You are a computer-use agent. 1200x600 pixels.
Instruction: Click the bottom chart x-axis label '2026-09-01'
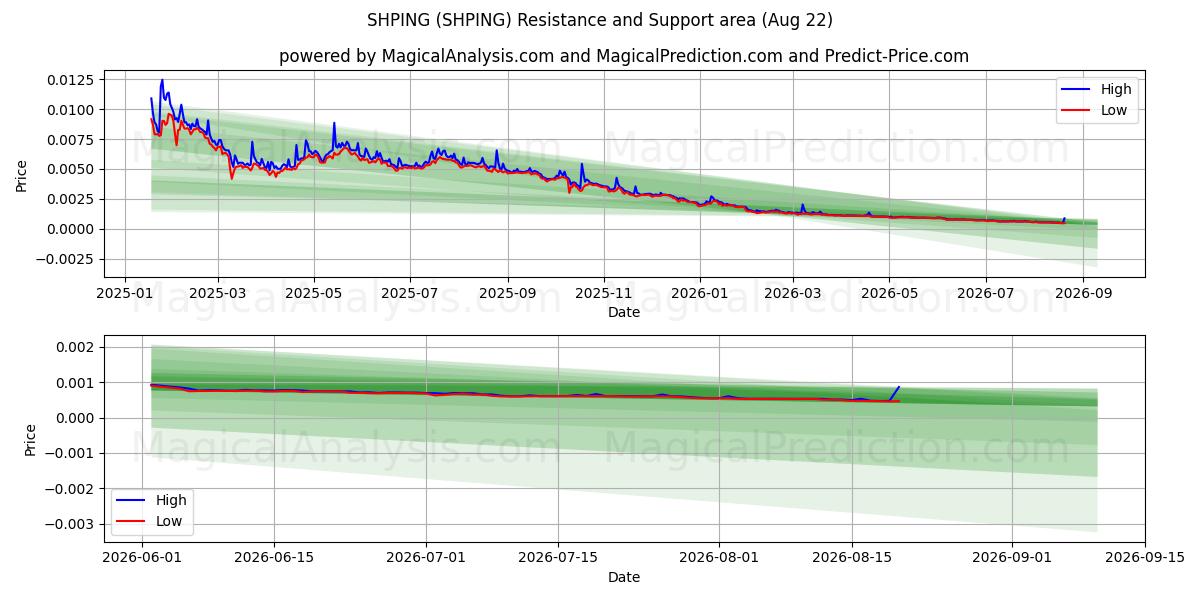(1013, 559)
